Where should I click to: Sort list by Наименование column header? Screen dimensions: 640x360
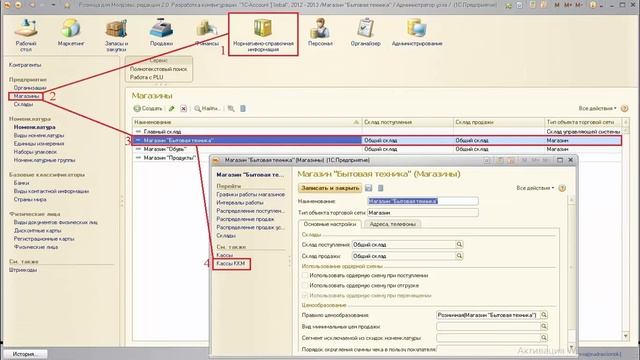tap(247, 122)
